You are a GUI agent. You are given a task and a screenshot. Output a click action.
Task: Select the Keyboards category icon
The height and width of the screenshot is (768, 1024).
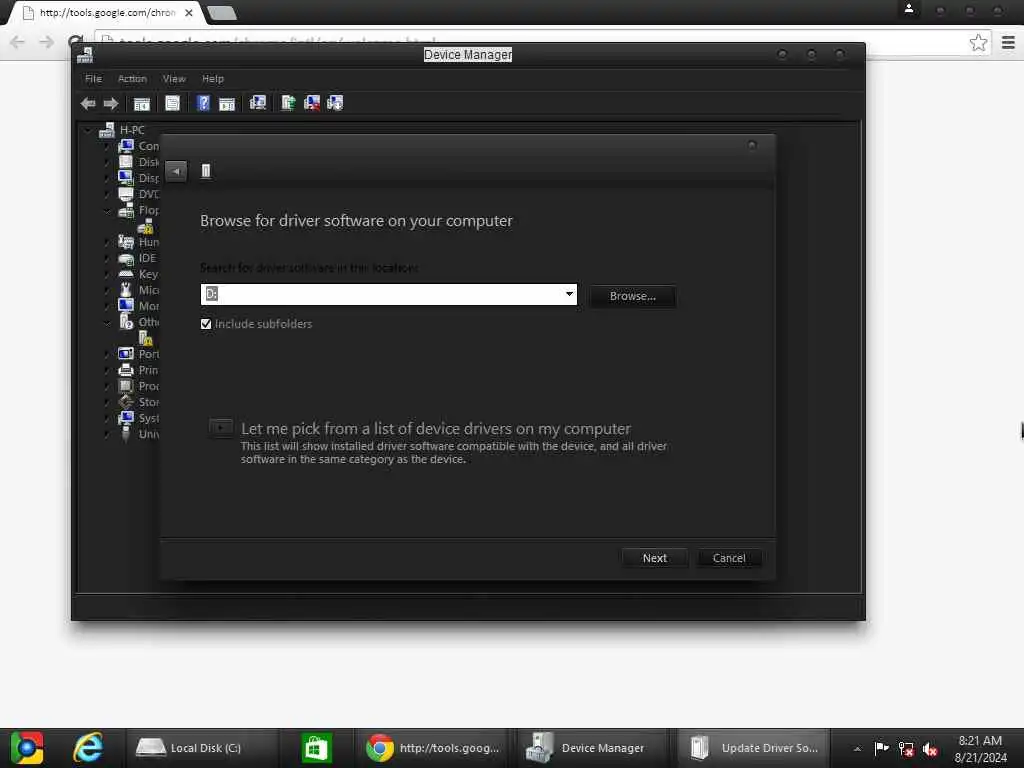(126, 274)
